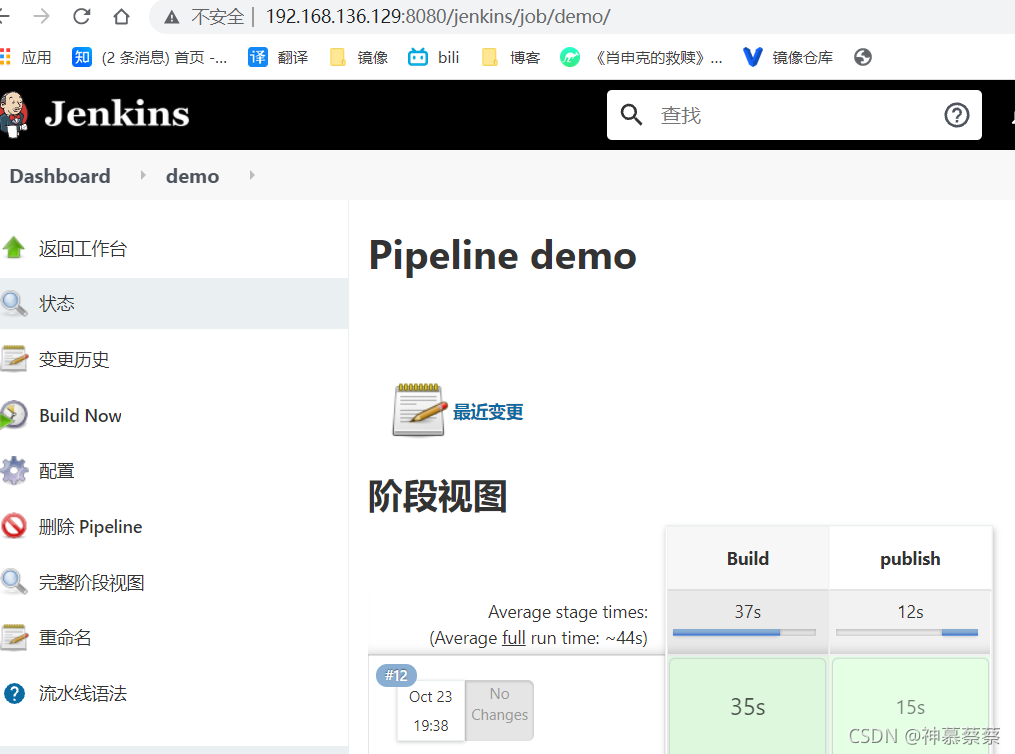Viewport: 1015px width, 754px height.
Task: Open the 翻译 bookmark
Action: click(x=278, y=58)
